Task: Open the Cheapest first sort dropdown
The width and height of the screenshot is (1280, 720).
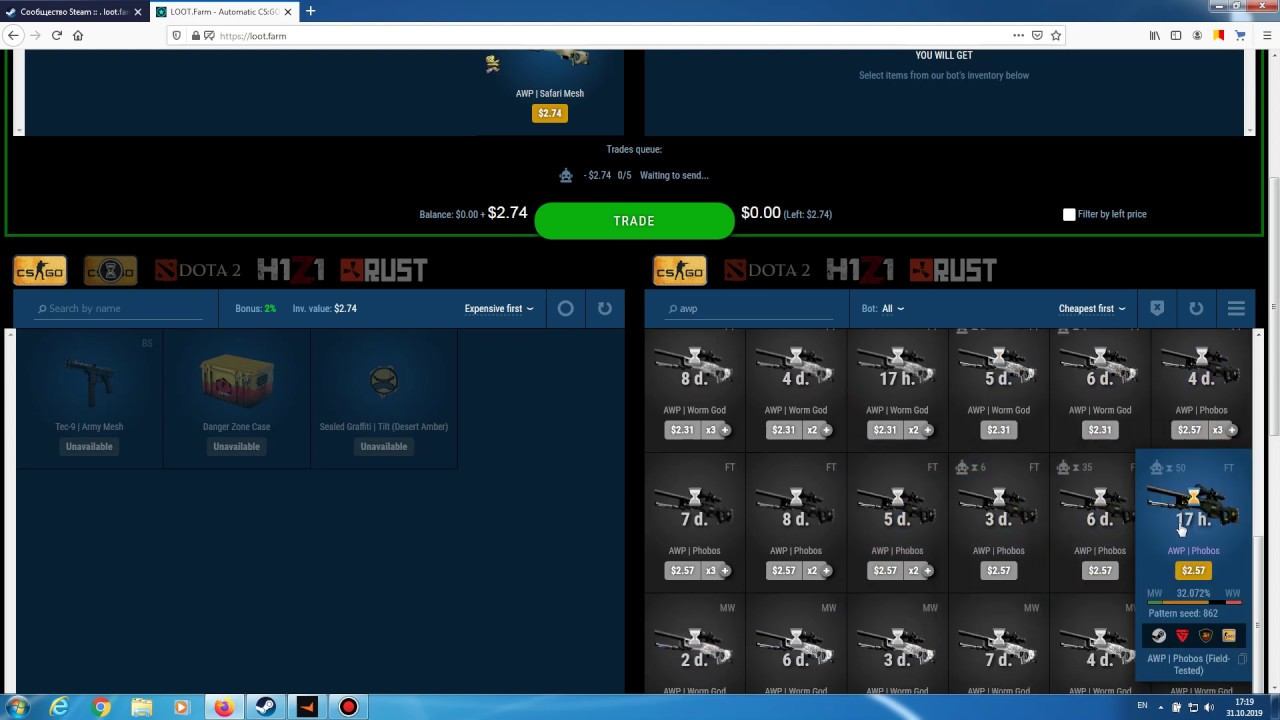Action: click(x=1092, y=308)
